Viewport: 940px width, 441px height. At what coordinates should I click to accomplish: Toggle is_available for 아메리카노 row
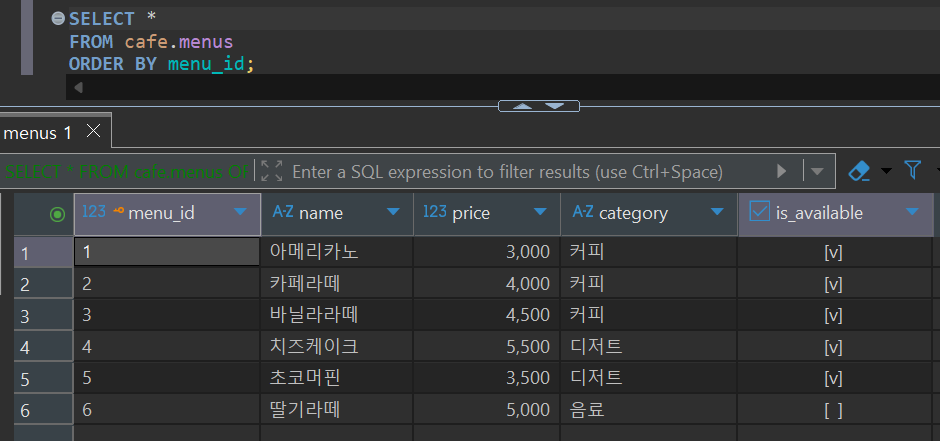833,252
